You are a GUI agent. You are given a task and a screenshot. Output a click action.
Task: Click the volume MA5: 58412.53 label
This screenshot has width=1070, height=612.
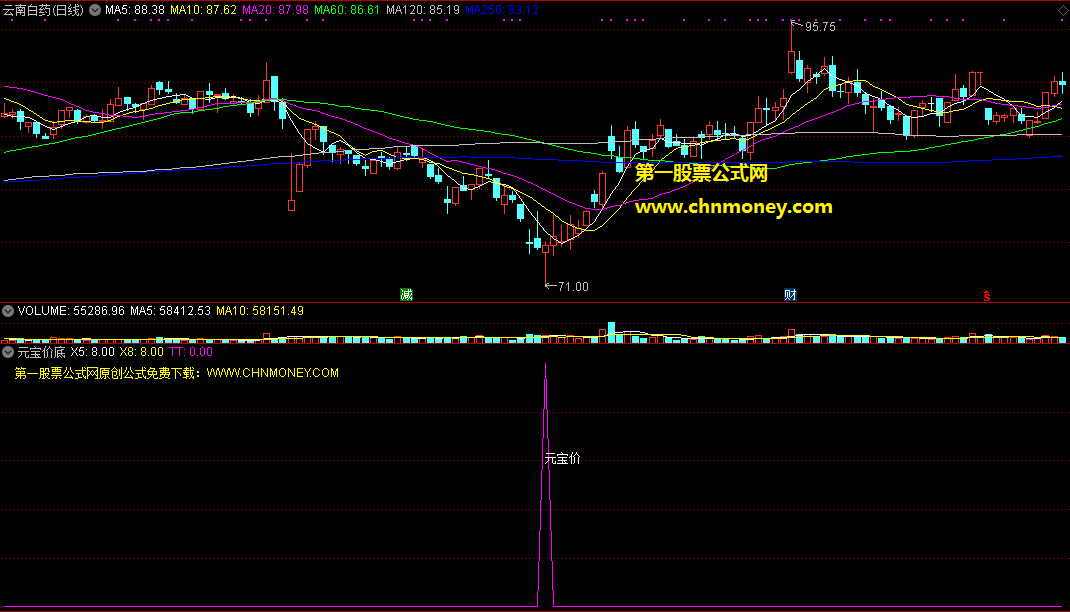pyautogui.click(x=170, y=311)
